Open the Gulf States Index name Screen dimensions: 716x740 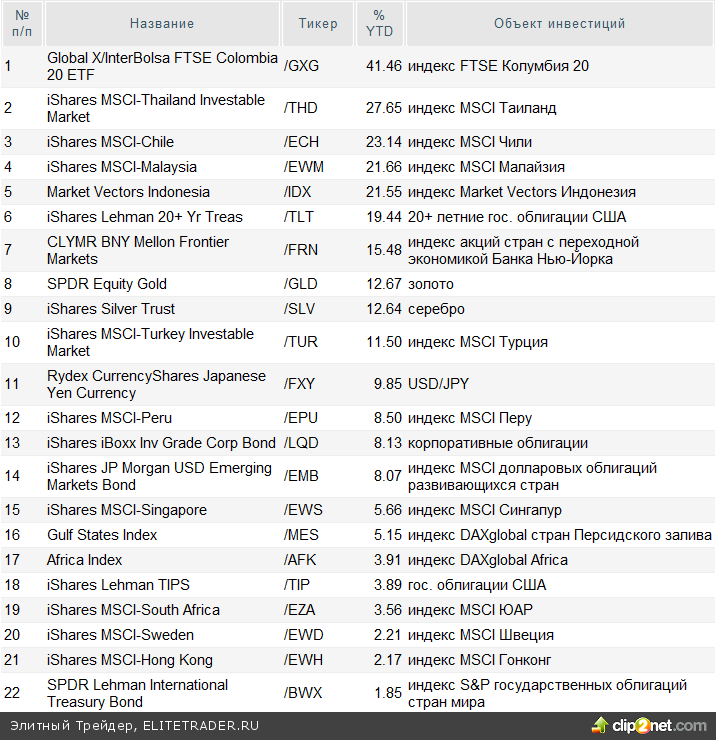[x=102, y=535]
